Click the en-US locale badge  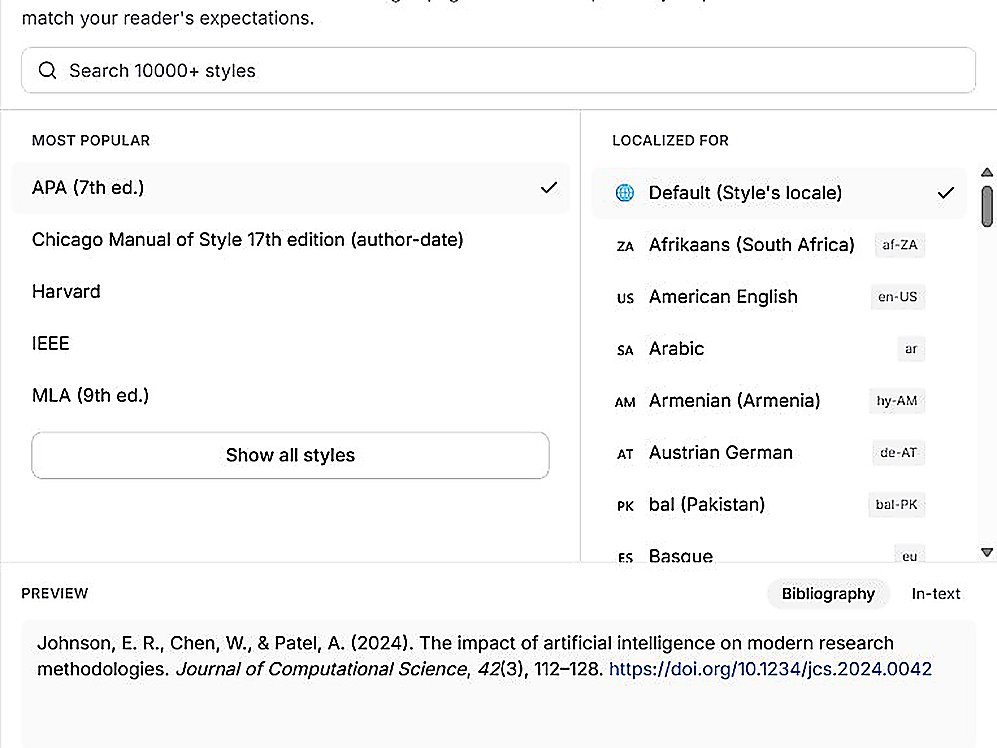pos(897,296)
